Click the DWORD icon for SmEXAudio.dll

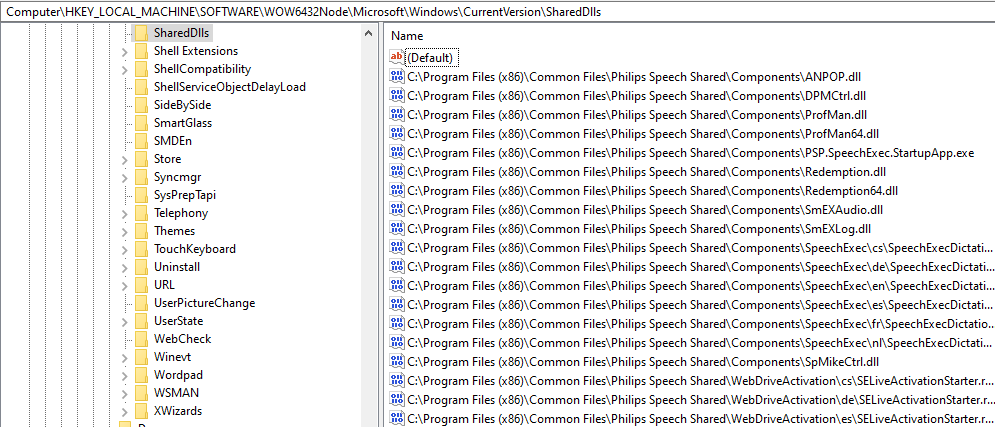tap(397, 209)
